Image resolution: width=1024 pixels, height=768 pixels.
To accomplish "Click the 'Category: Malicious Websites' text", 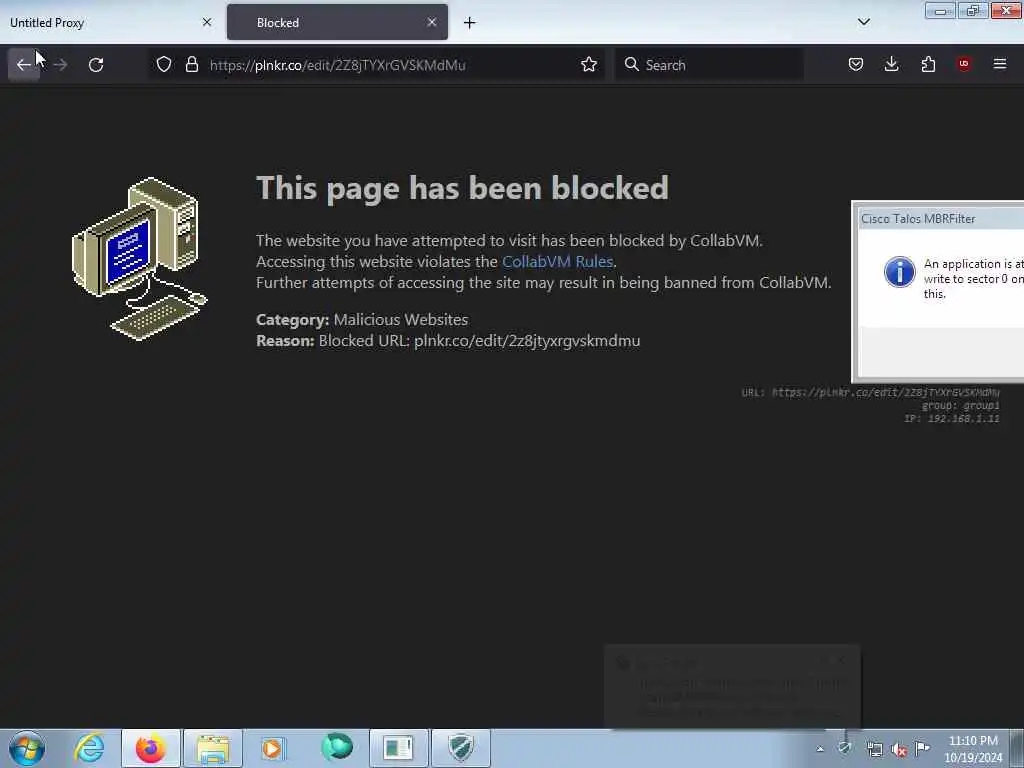I will tap(362, 320).
